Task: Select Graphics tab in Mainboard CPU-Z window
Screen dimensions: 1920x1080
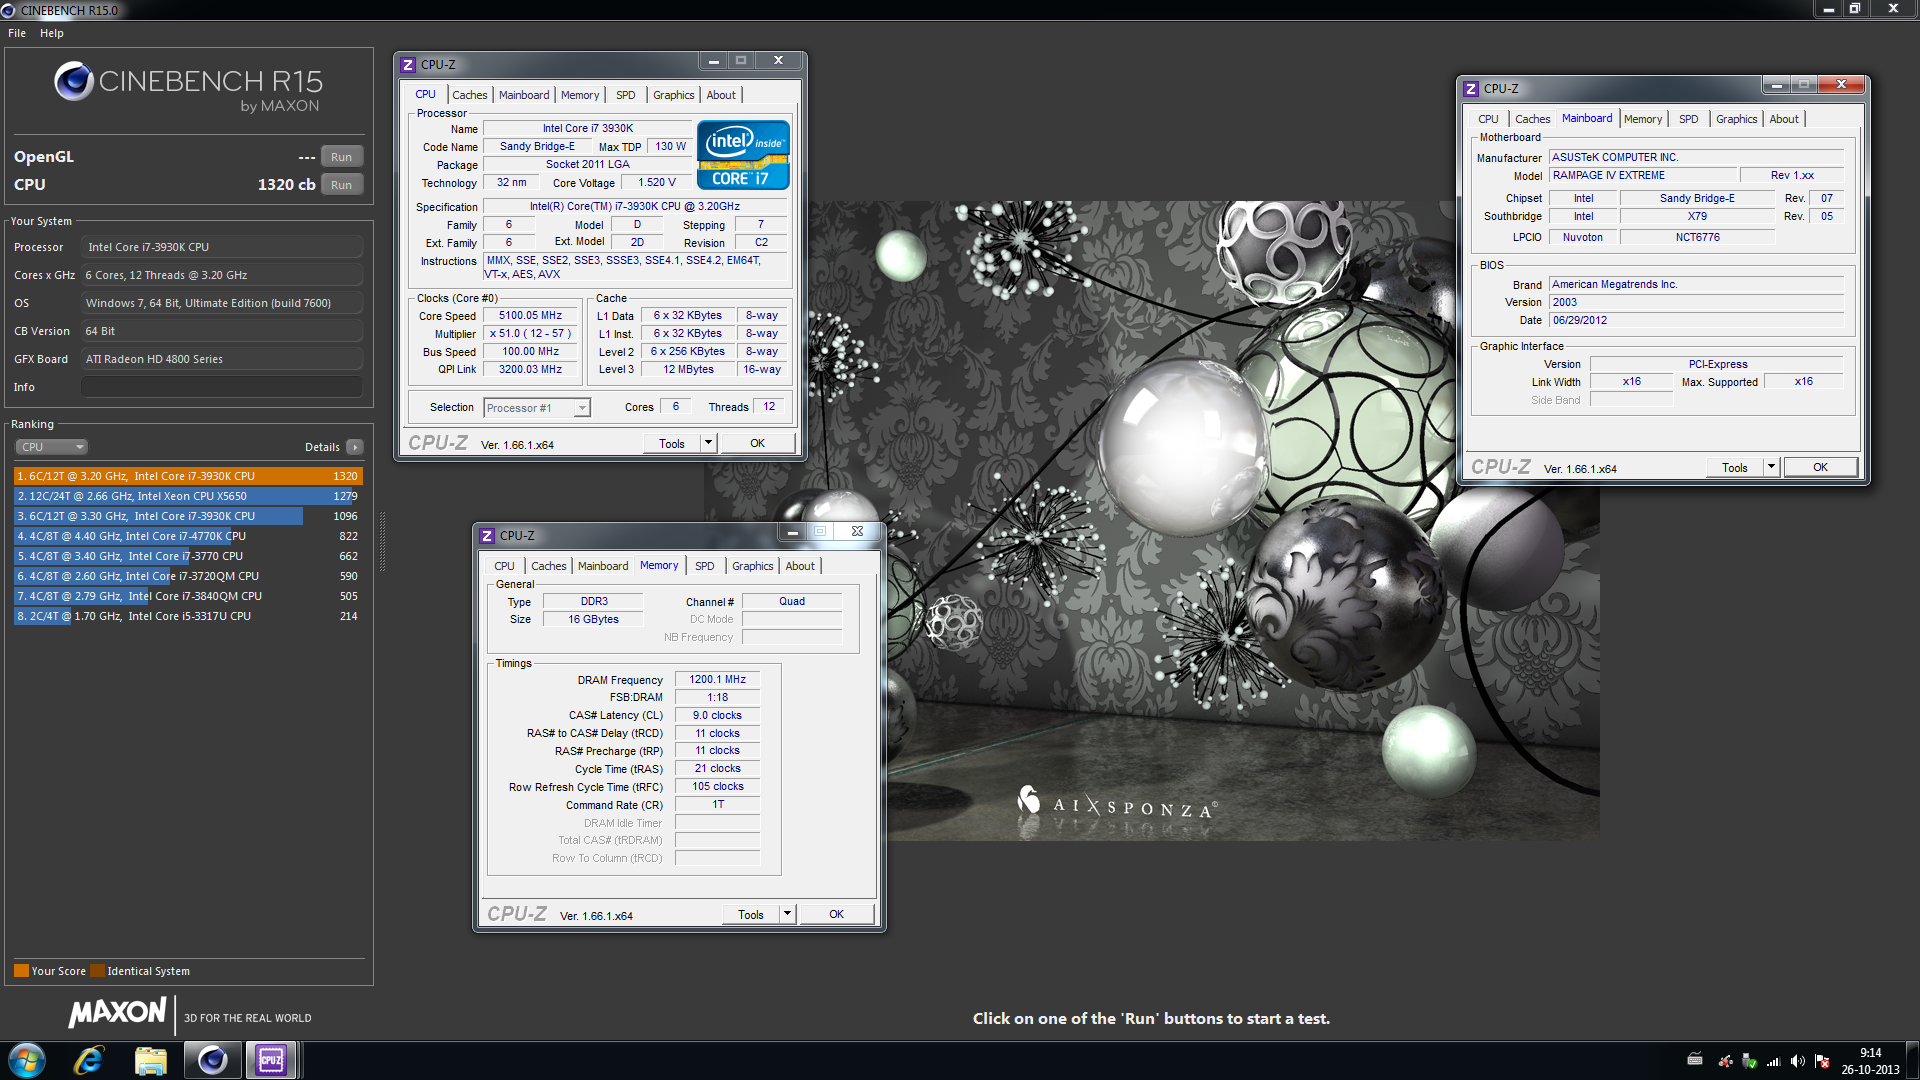Action: click(x=1736, y=119)
